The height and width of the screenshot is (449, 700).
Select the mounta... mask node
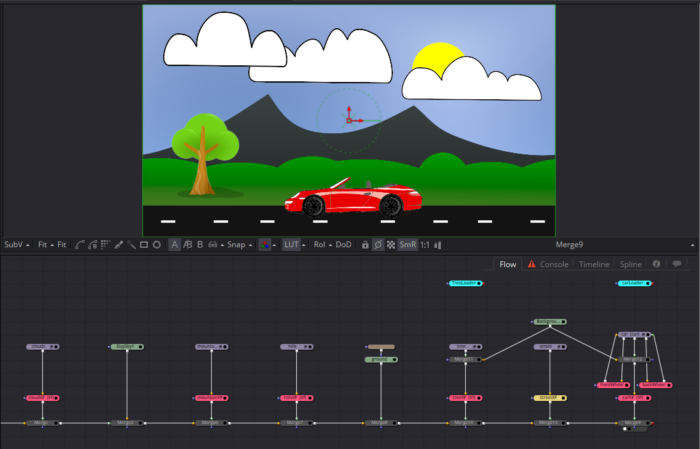click(x=212, y=346)
